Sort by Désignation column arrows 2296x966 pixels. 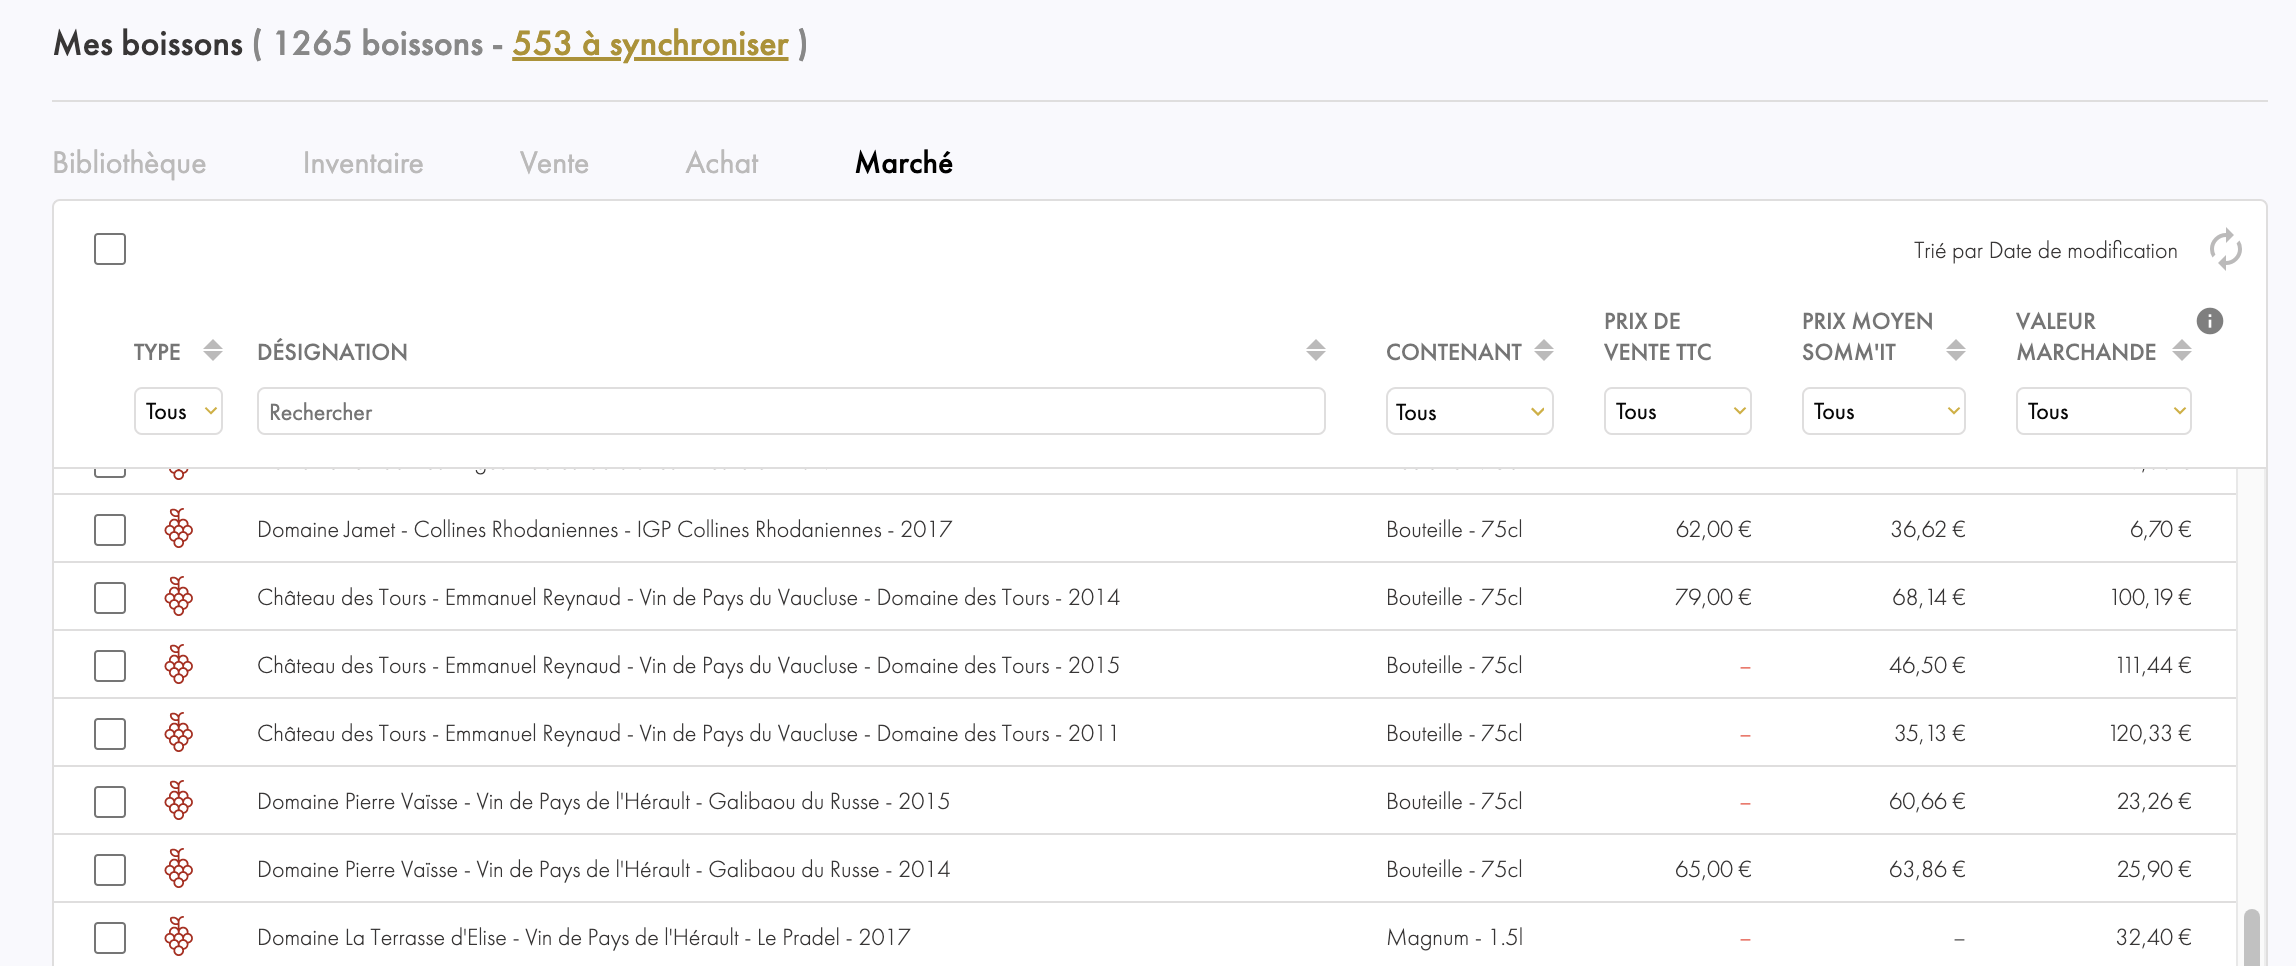1316,351
